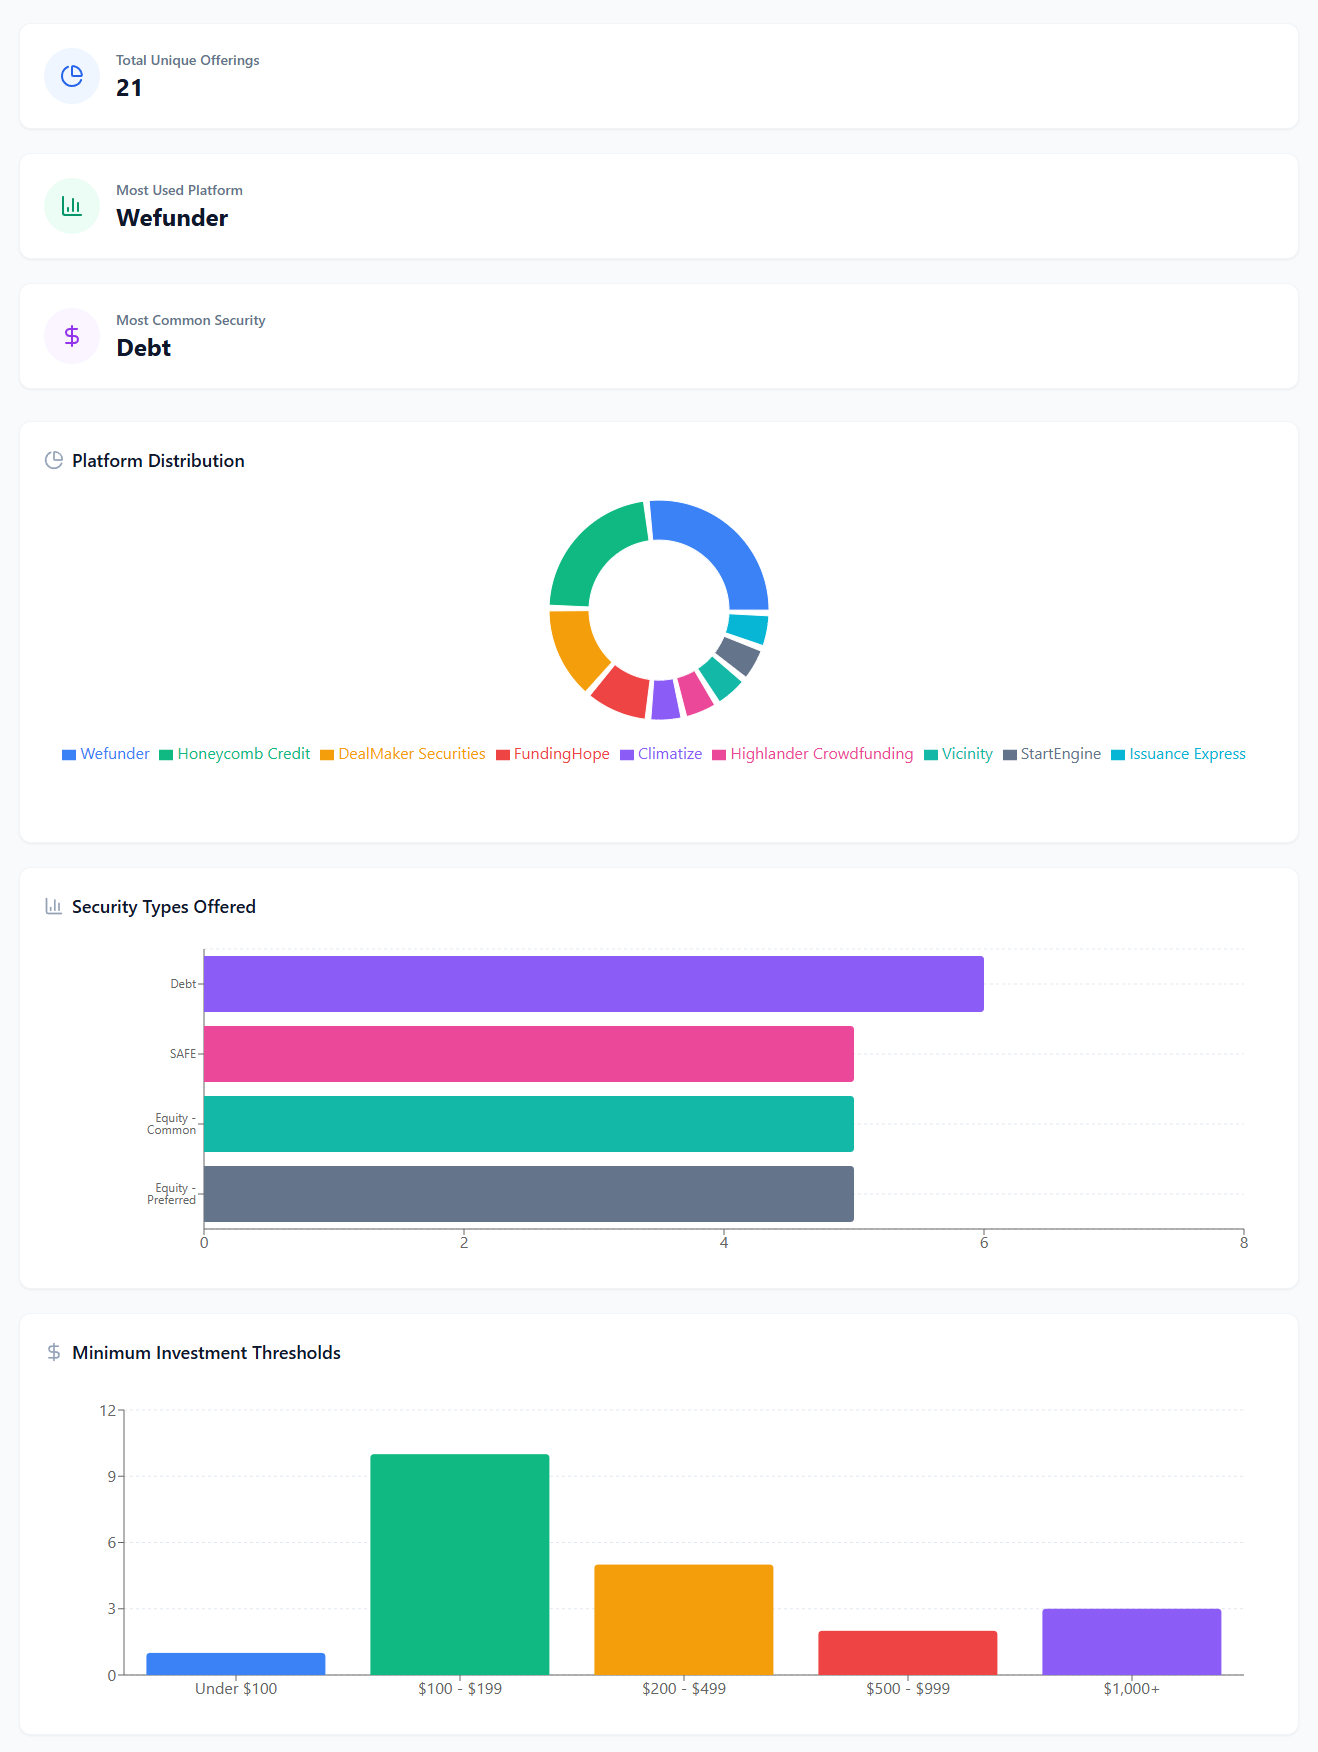This screenshot has height=1752, width=1318.
Task: Toggle Climatize legend entry
Action: (661, 754)
